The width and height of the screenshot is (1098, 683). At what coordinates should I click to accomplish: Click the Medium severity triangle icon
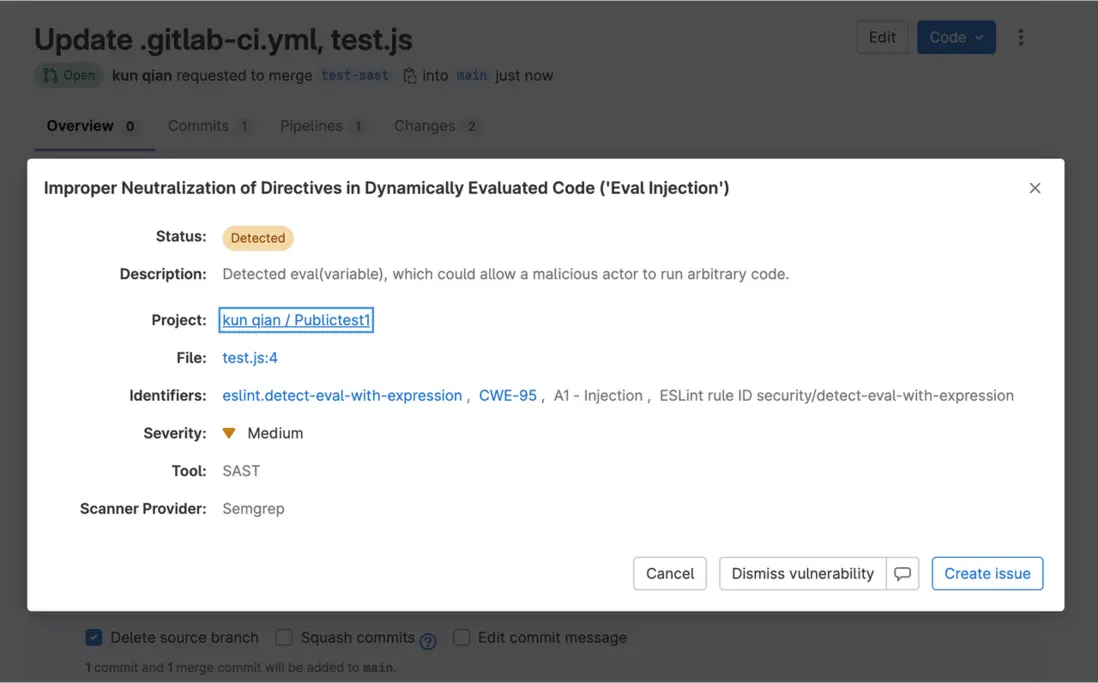tap(229, 433)
